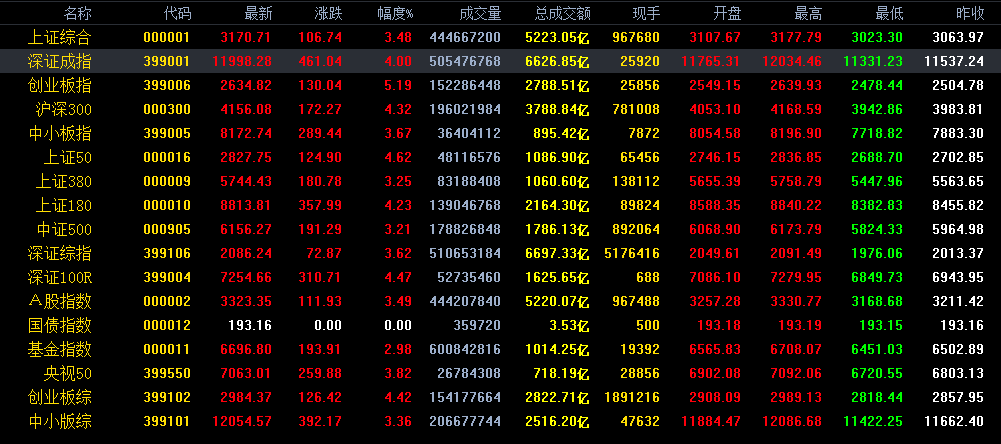The width and height of the screenshot is (1001, 444).
Task: Select code 399106 for 深证综指
Action: coord(167,254)
